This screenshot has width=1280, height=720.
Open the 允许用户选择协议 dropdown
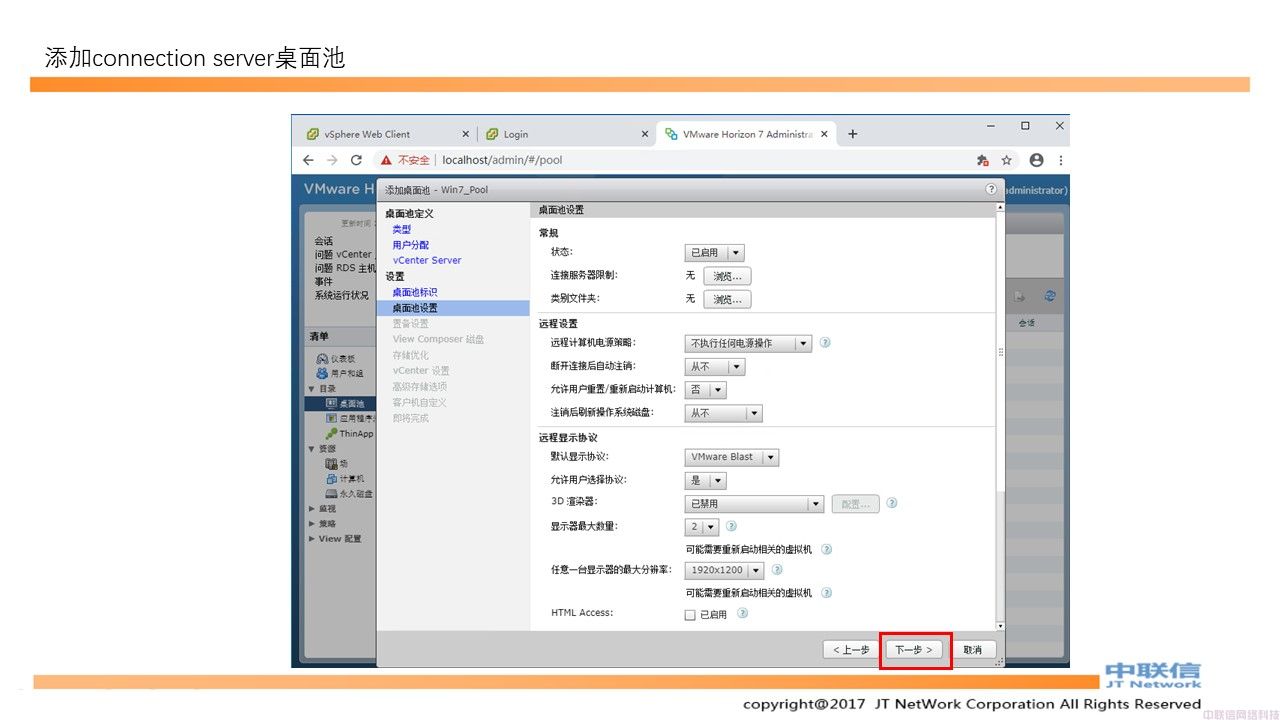705,480
